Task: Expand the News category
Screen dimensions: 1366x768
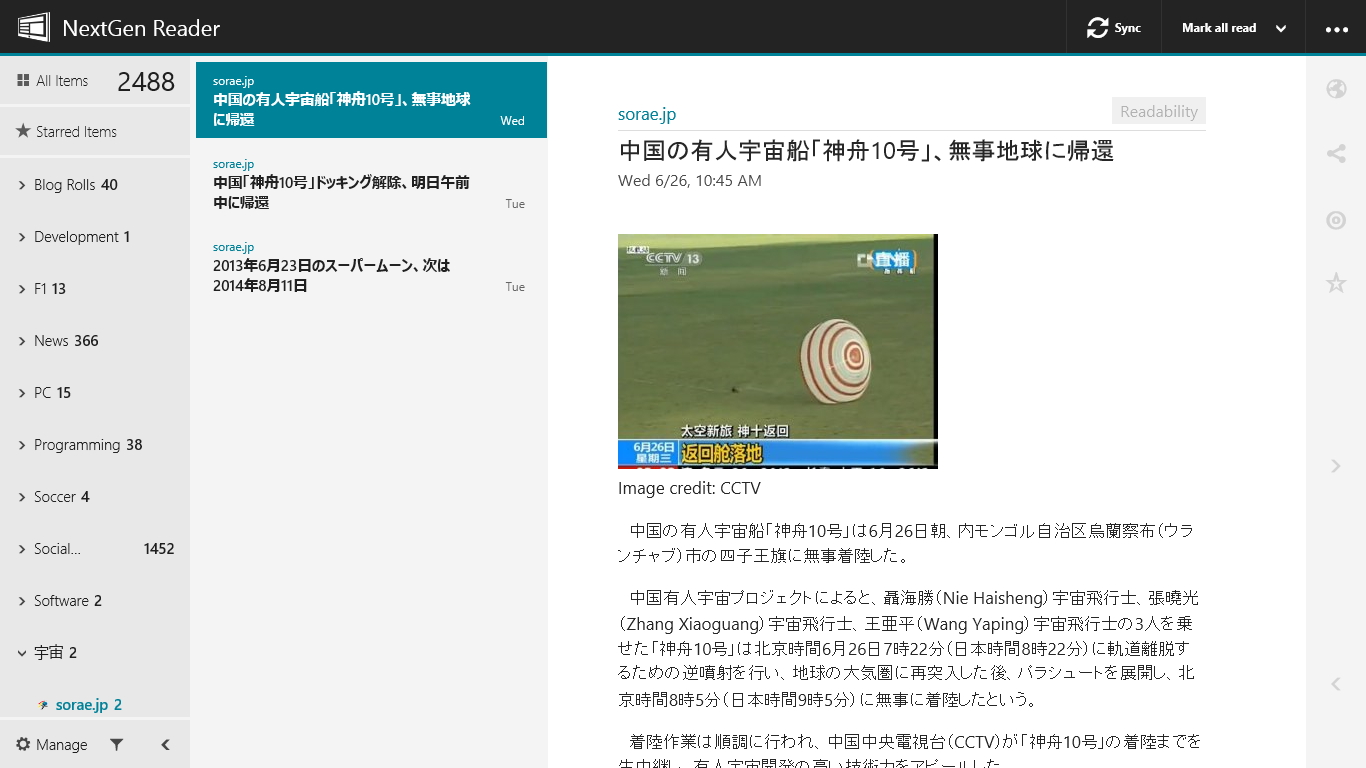Action: (x=21, y=340)
